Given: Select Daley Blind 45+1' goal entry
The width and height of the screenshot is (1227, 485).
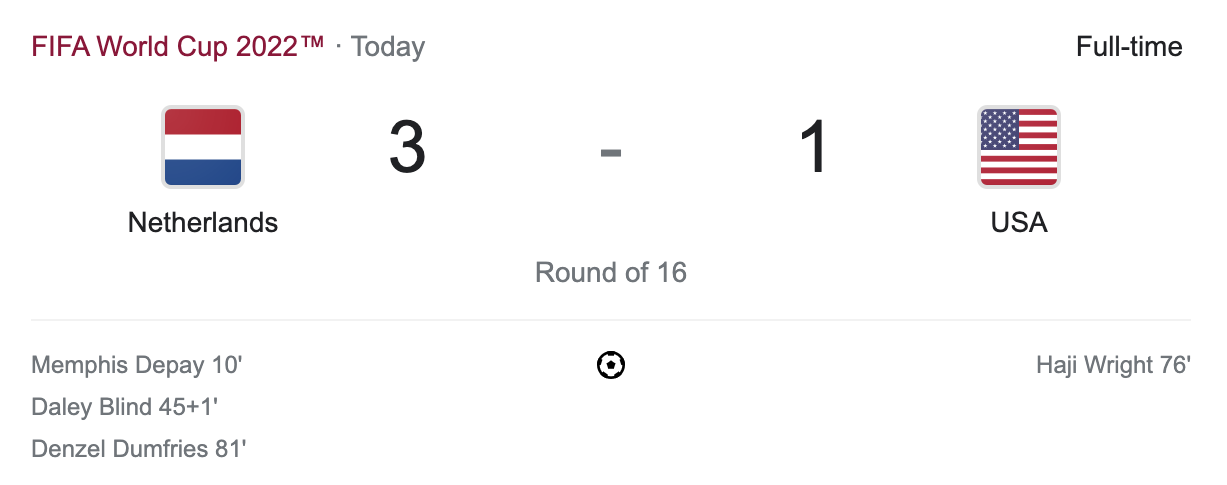Looking at the screenshot, I should coord(125,407).
